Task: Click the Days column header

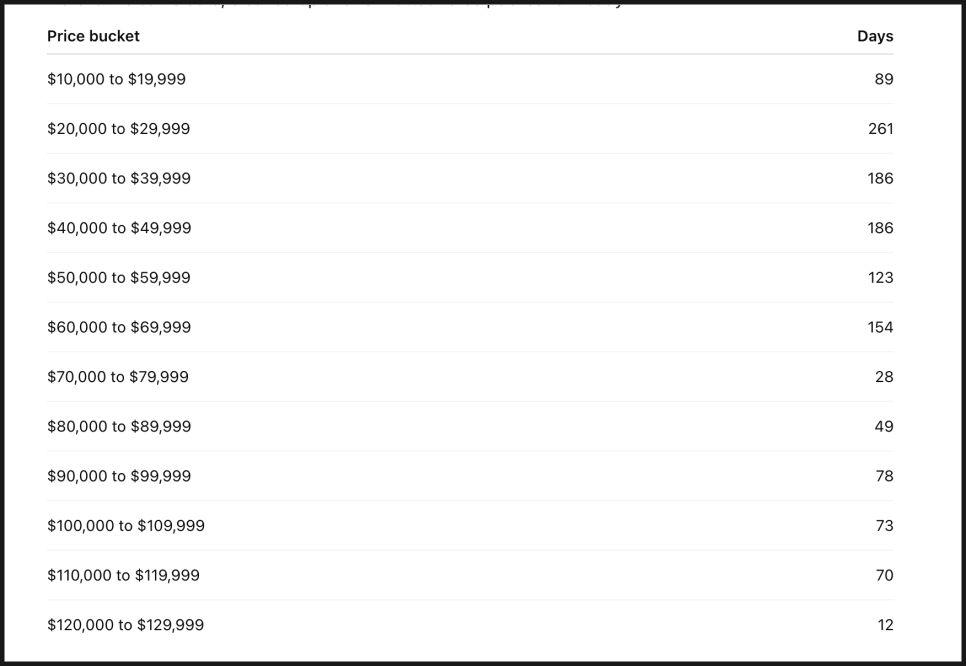Action: (x=875, y=36)
